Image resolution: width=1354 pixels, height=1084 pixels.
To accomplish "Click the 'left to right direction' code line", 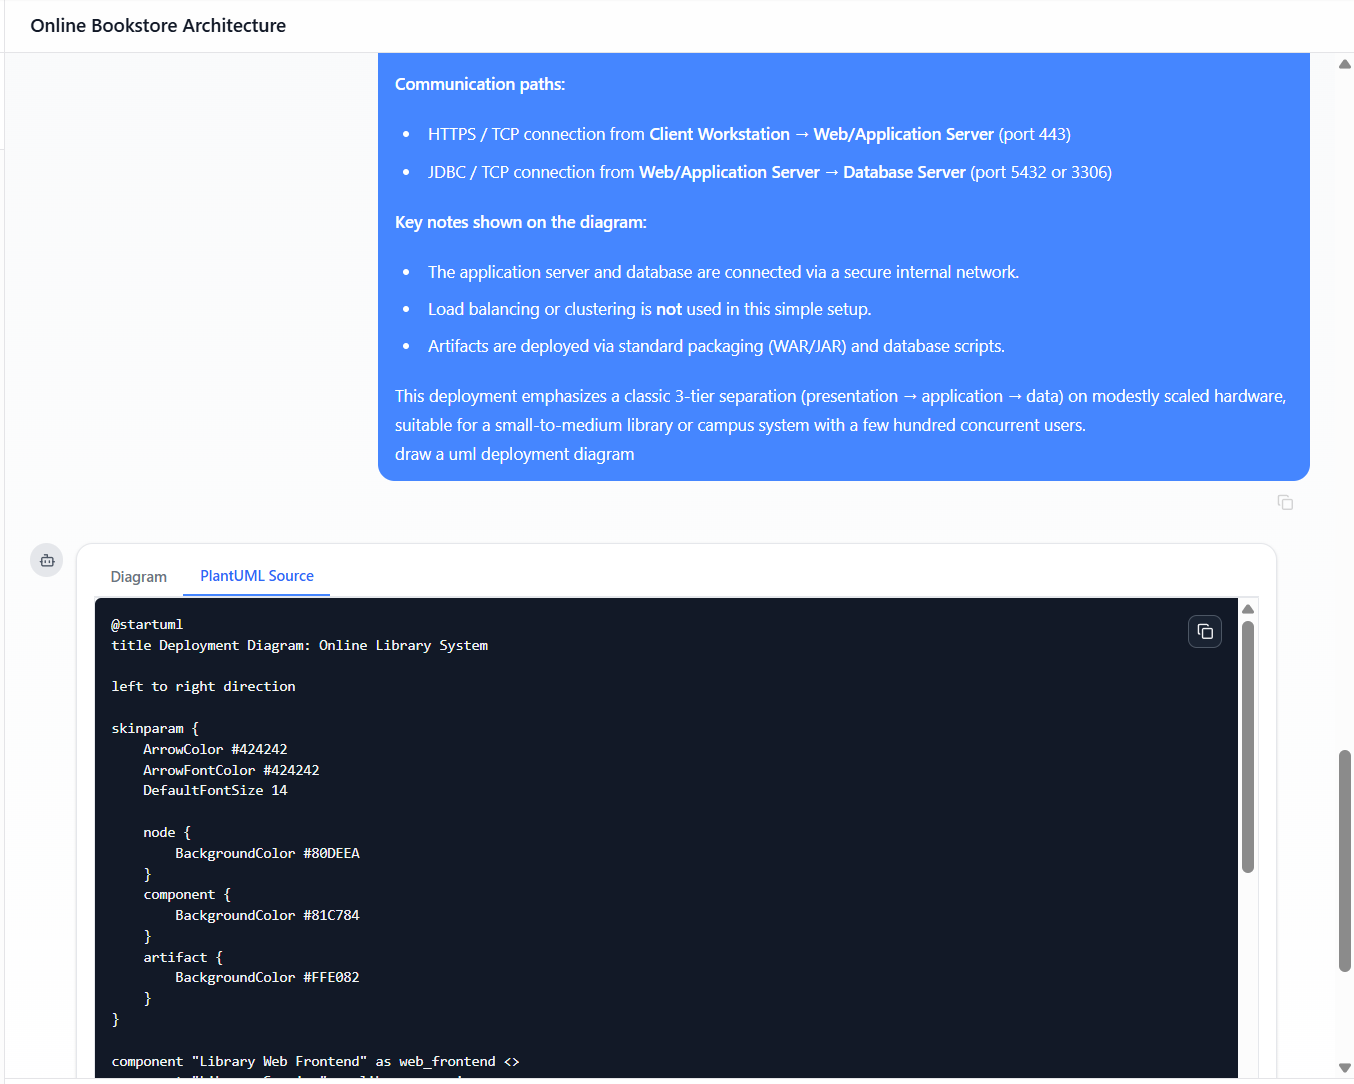I will [x=203, y=687].
